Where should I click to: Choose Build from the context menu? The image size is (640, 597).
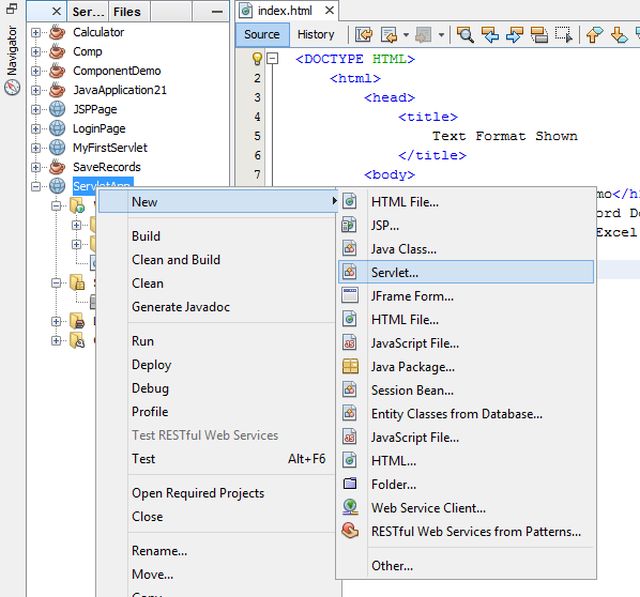coord(146,236)
